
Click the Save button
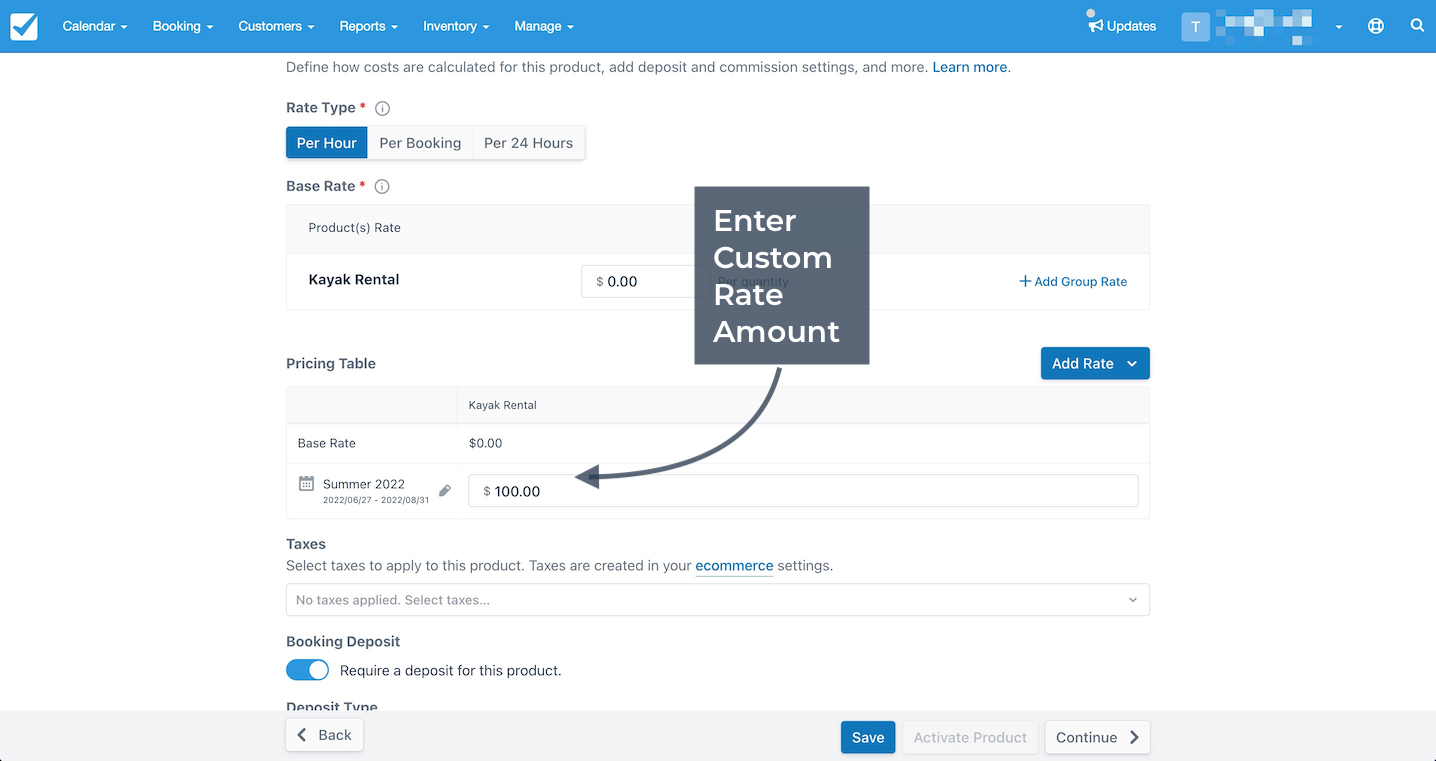pyautogui.click(x=868, y=737)
